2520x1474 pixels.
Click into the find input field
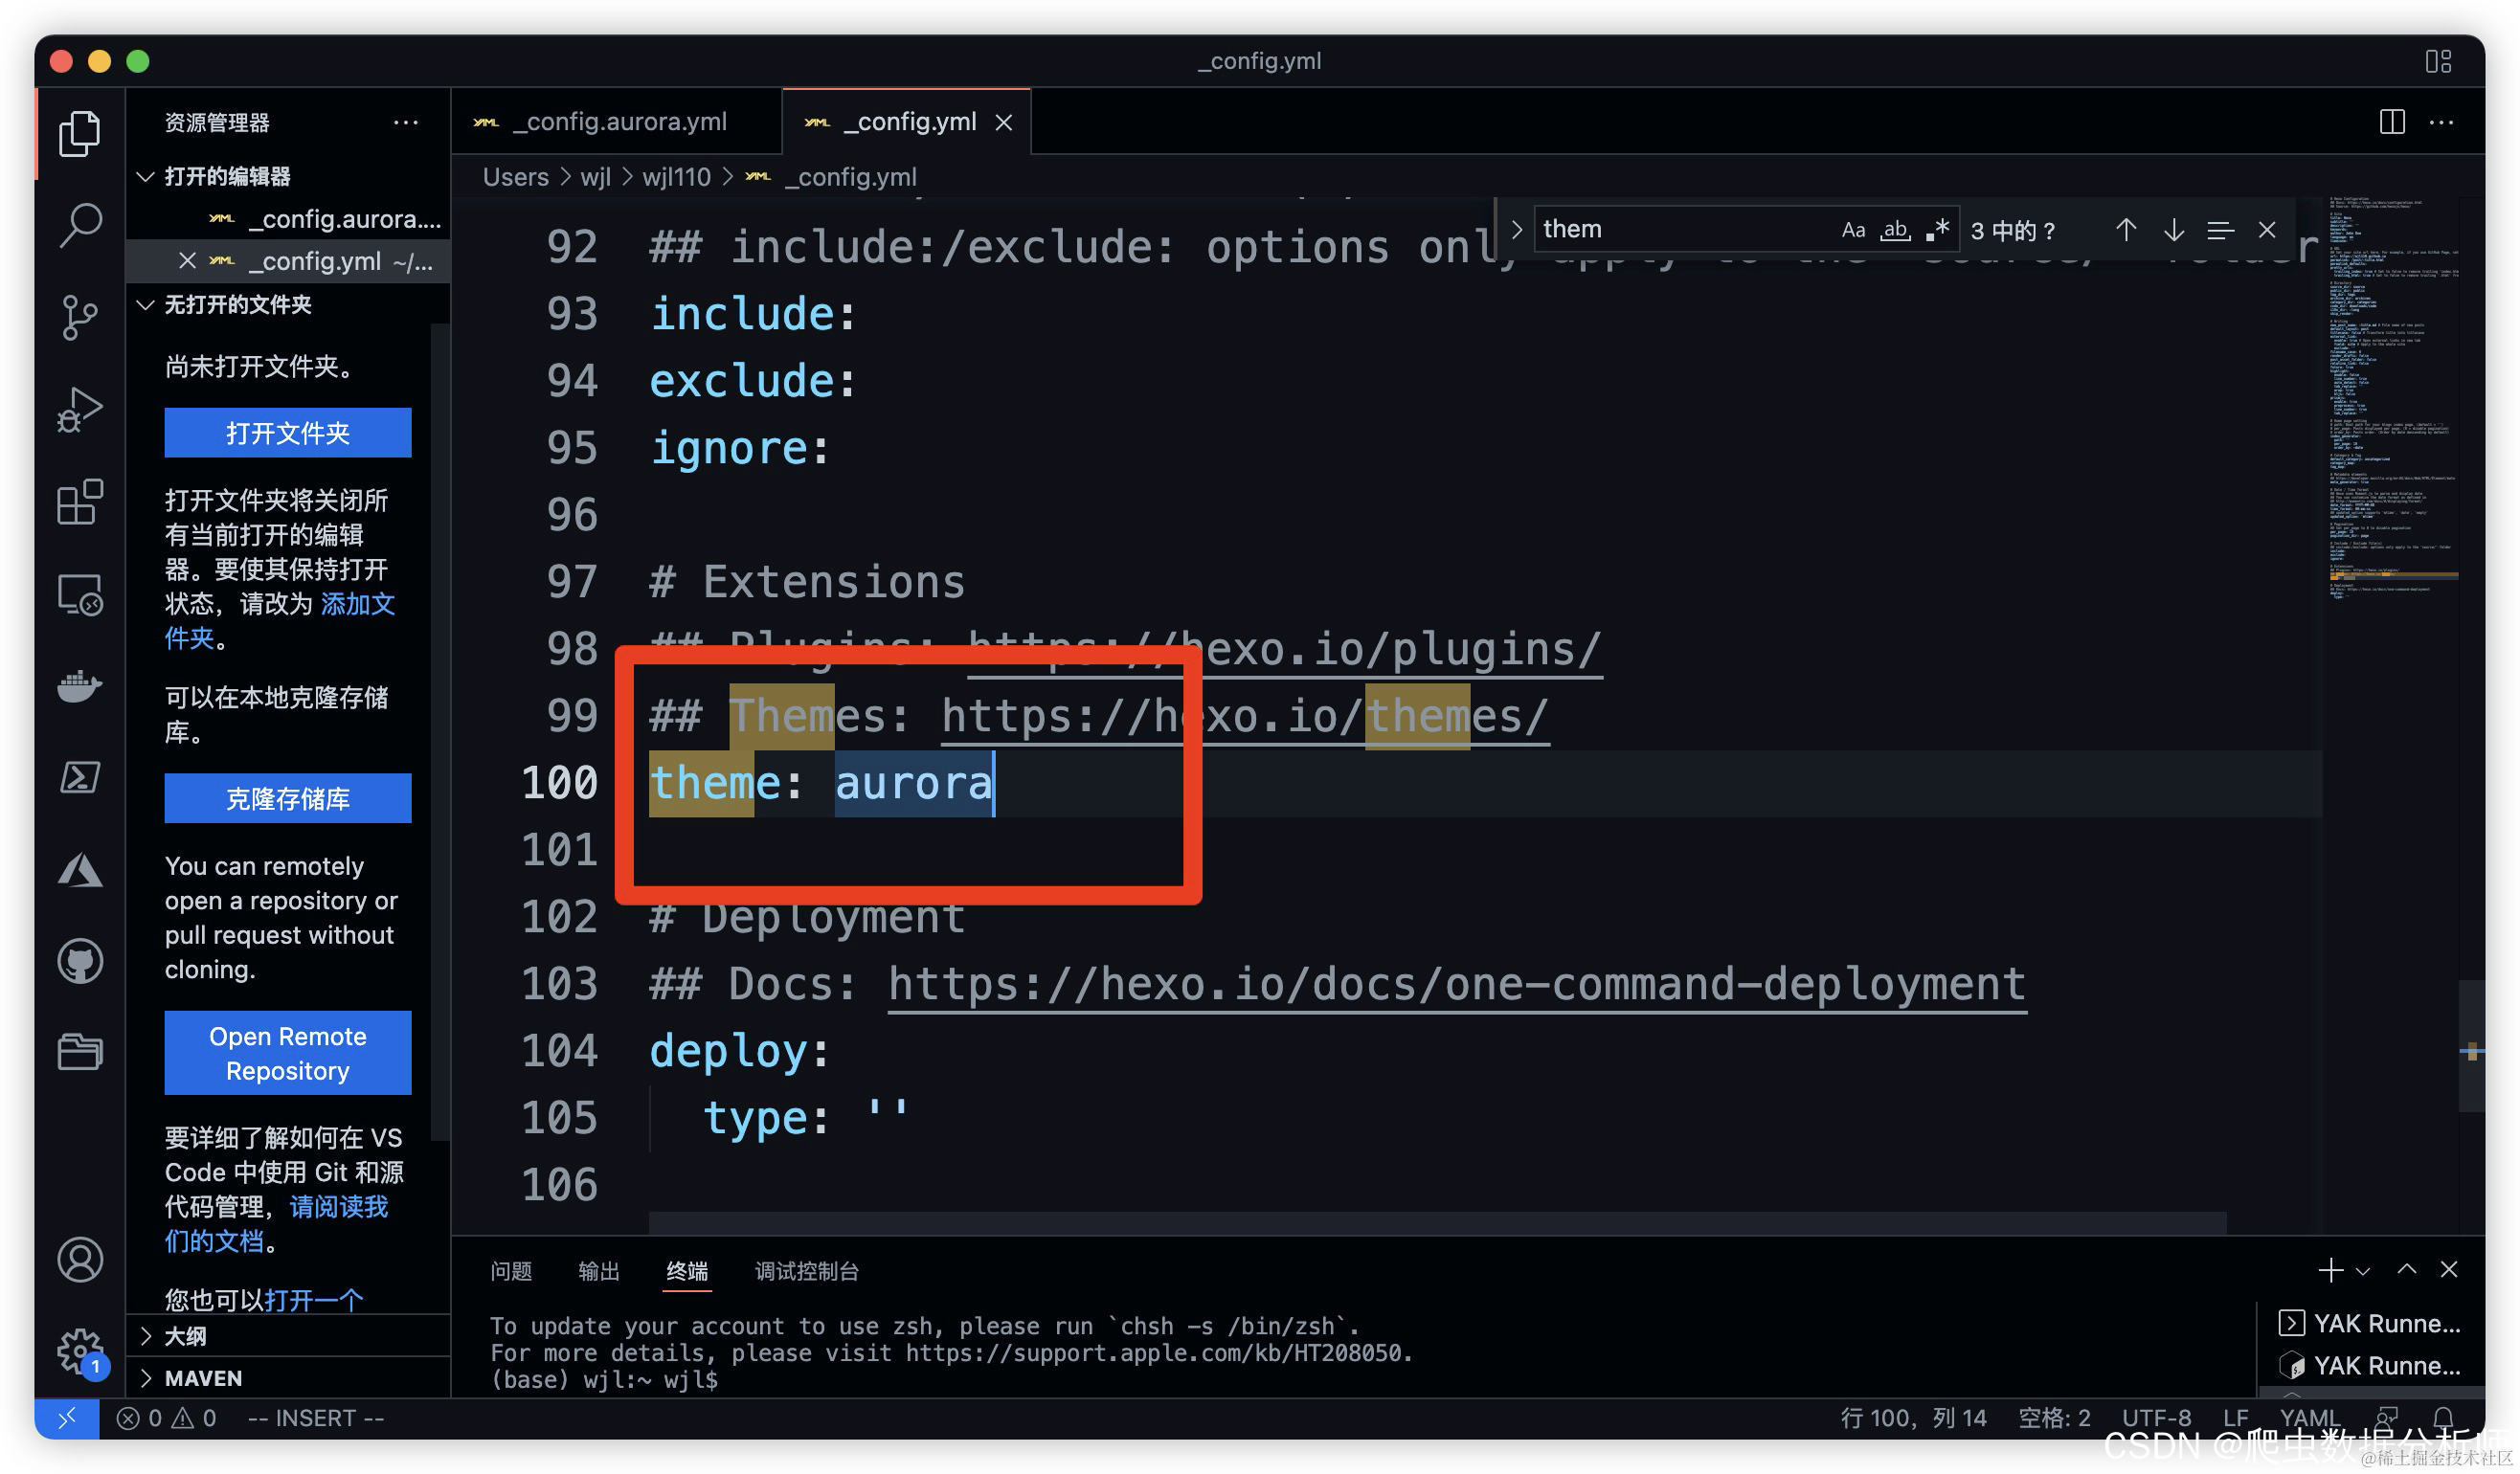[x=1680, y=230]
